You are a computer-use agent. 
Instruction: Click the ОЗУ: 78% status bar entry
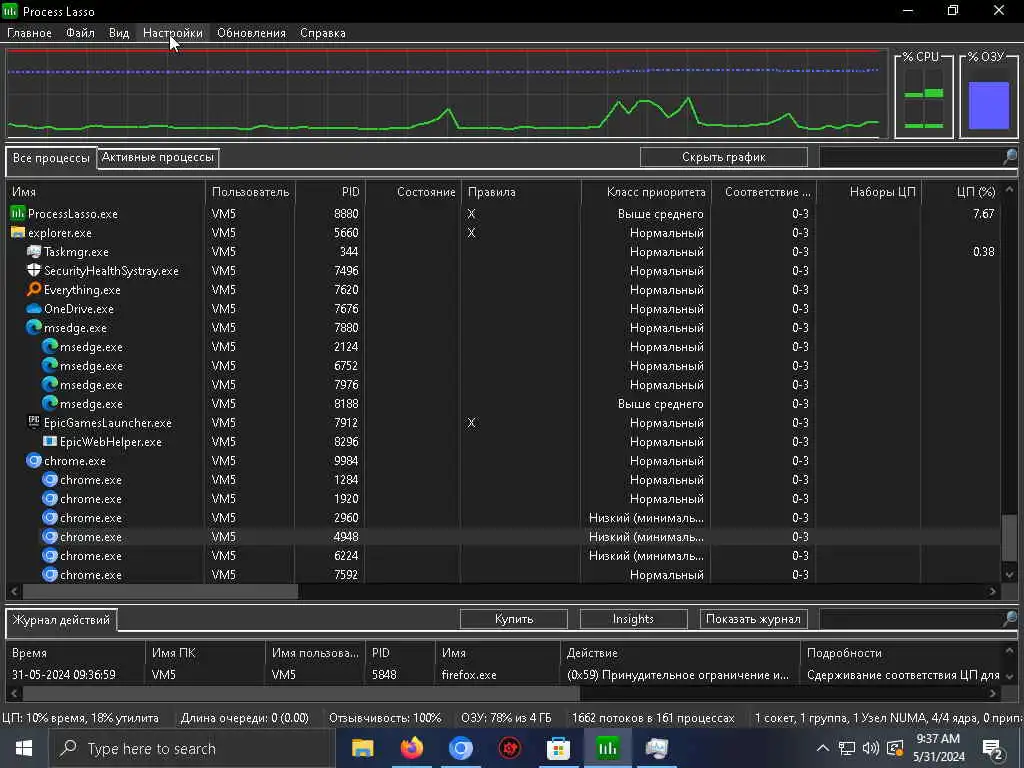point(506,718)
